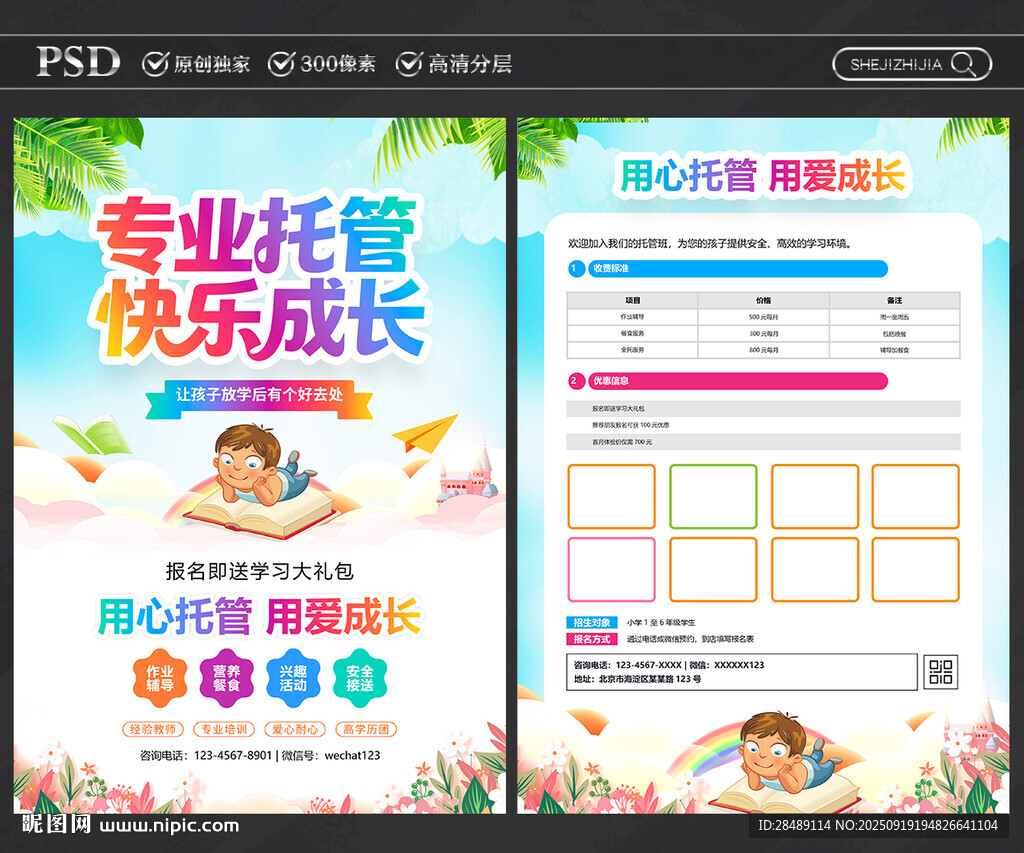Click the 专业培训 pill label
The height and width of the screenshot is (853, 1024).
coord(224,729)
